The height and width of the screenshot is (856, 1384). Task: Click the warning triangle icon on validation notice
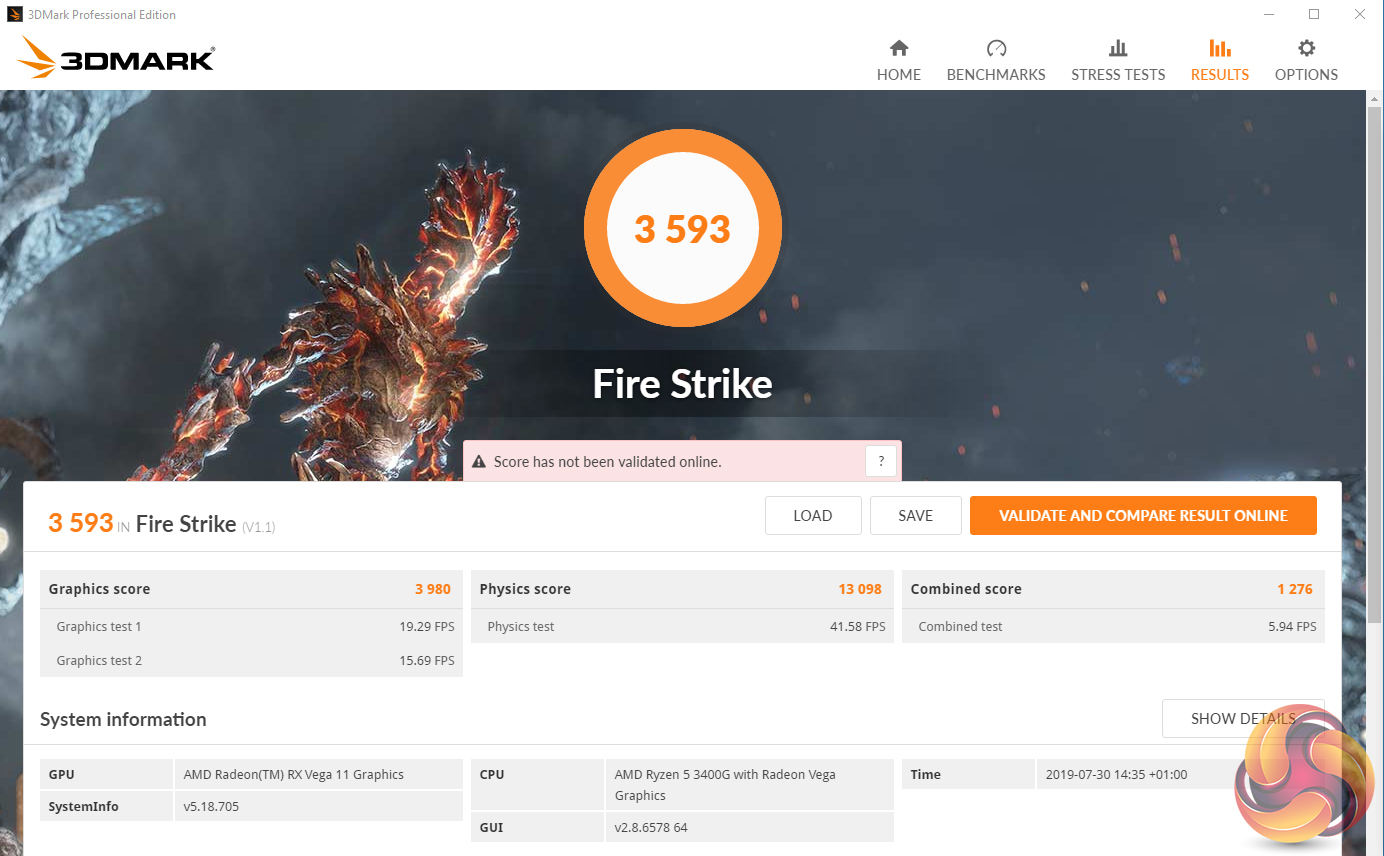(x=479, y=462)
